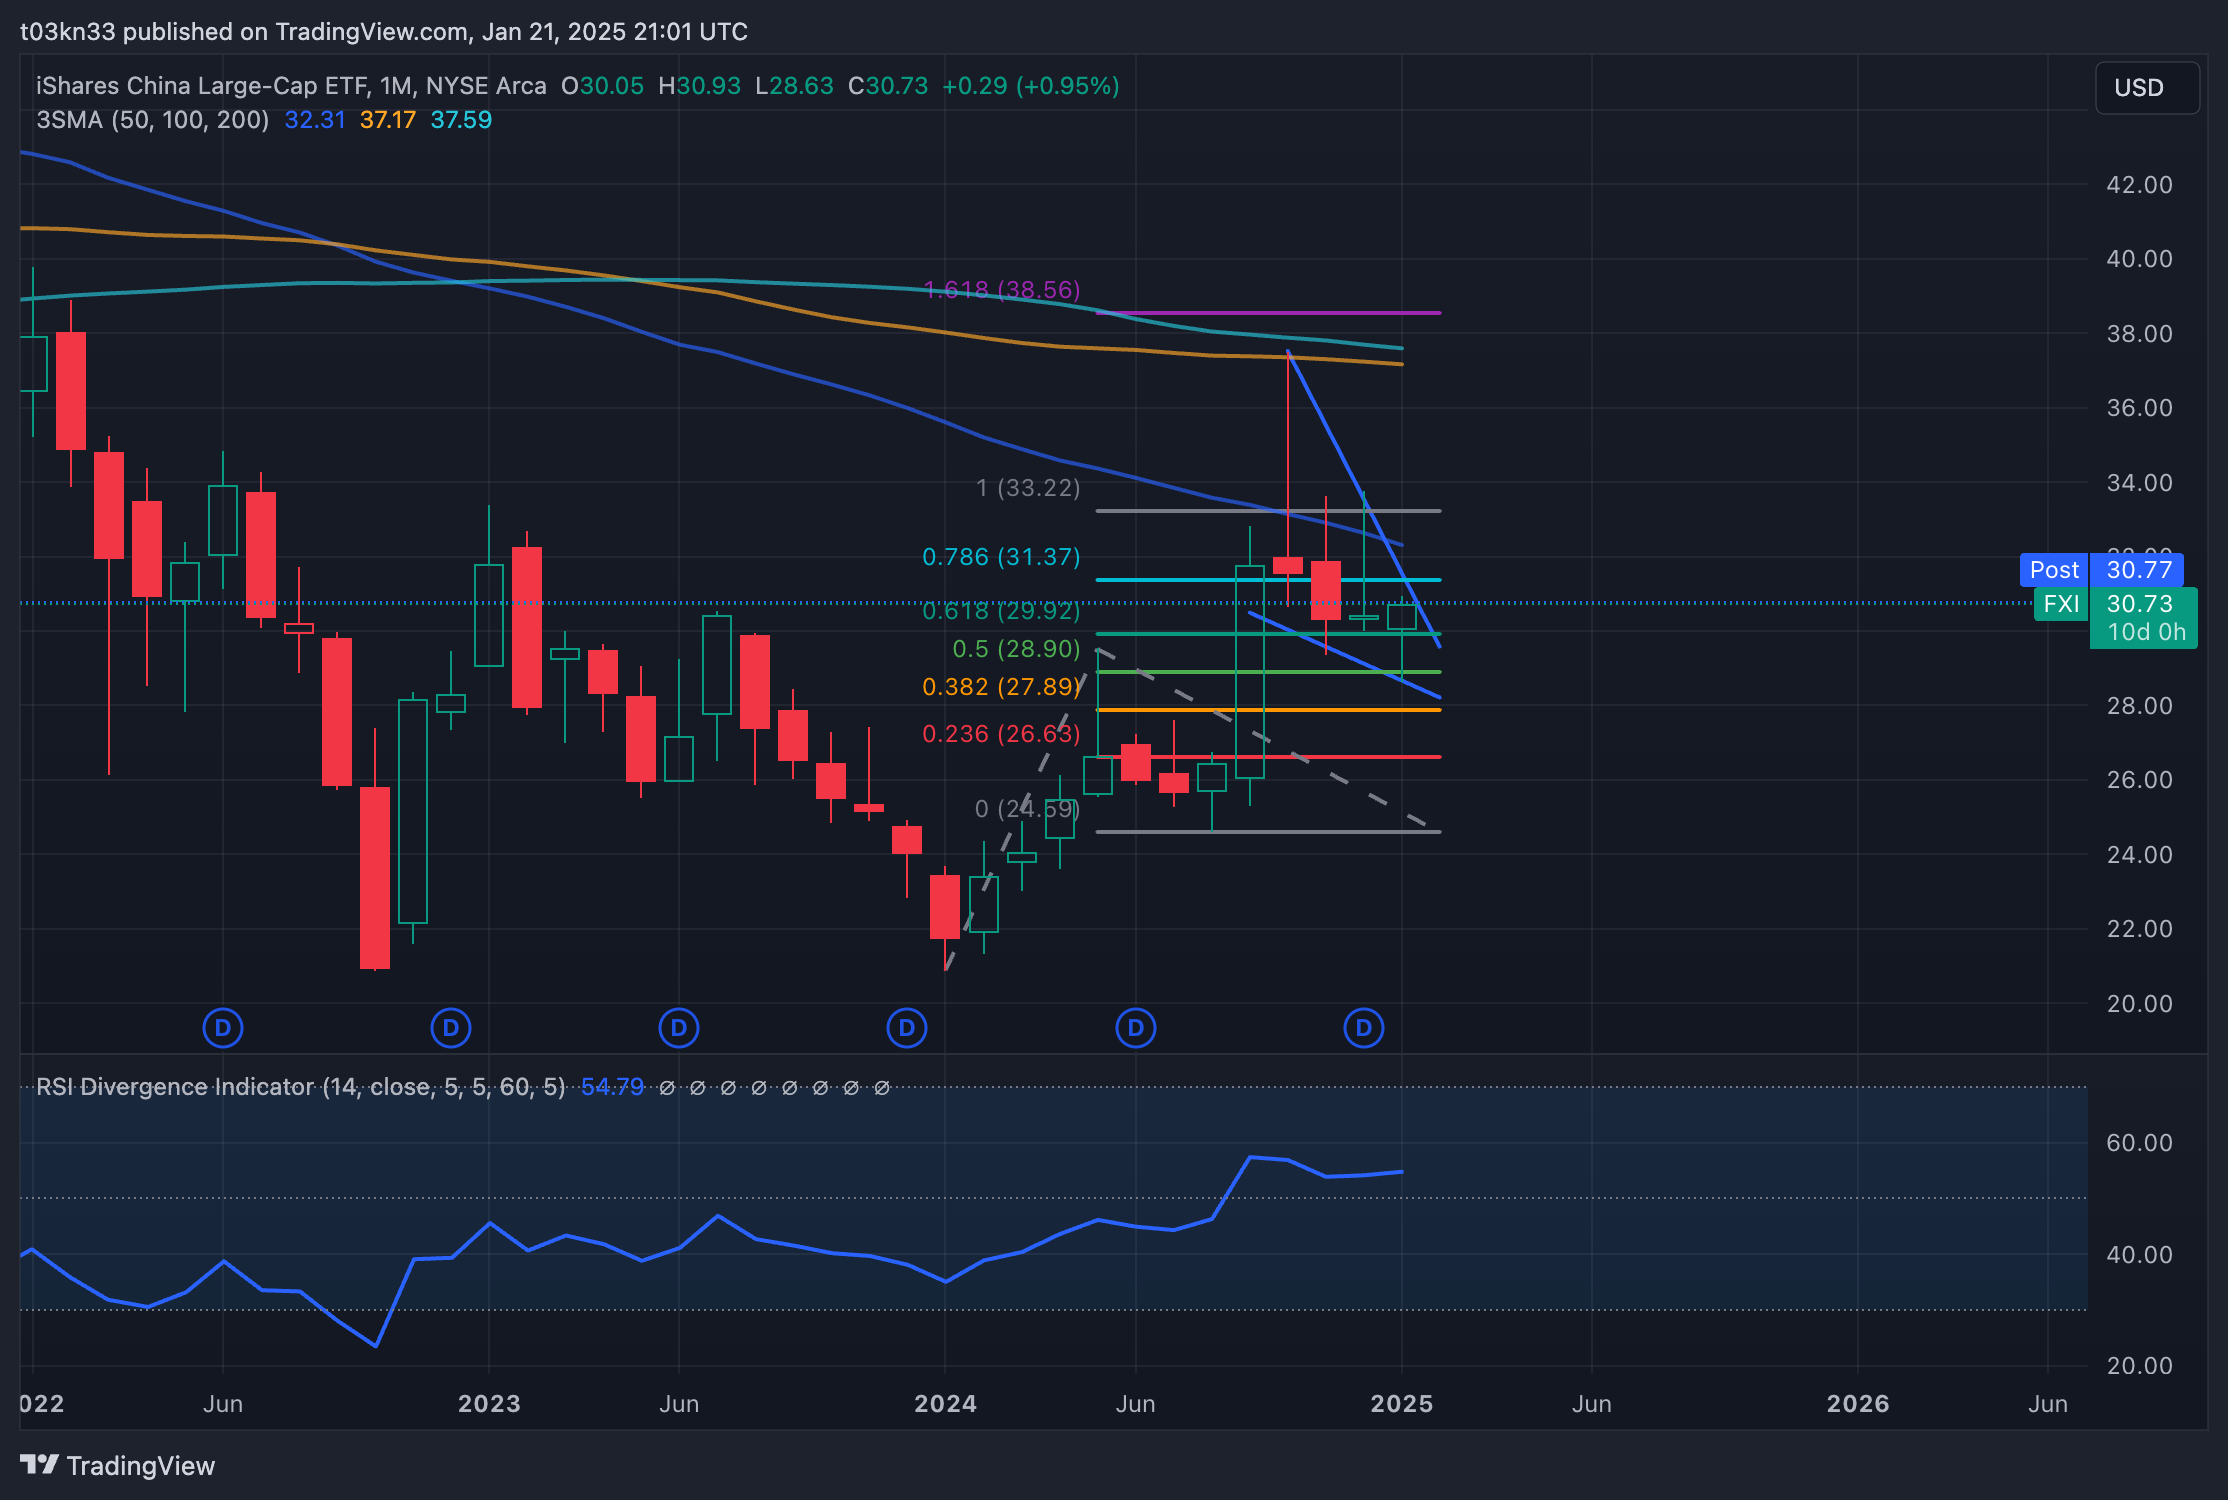Screen dimensions: 2228x1500
Task: Click the 2024 label on time axis
Action: pos(945,1404)
